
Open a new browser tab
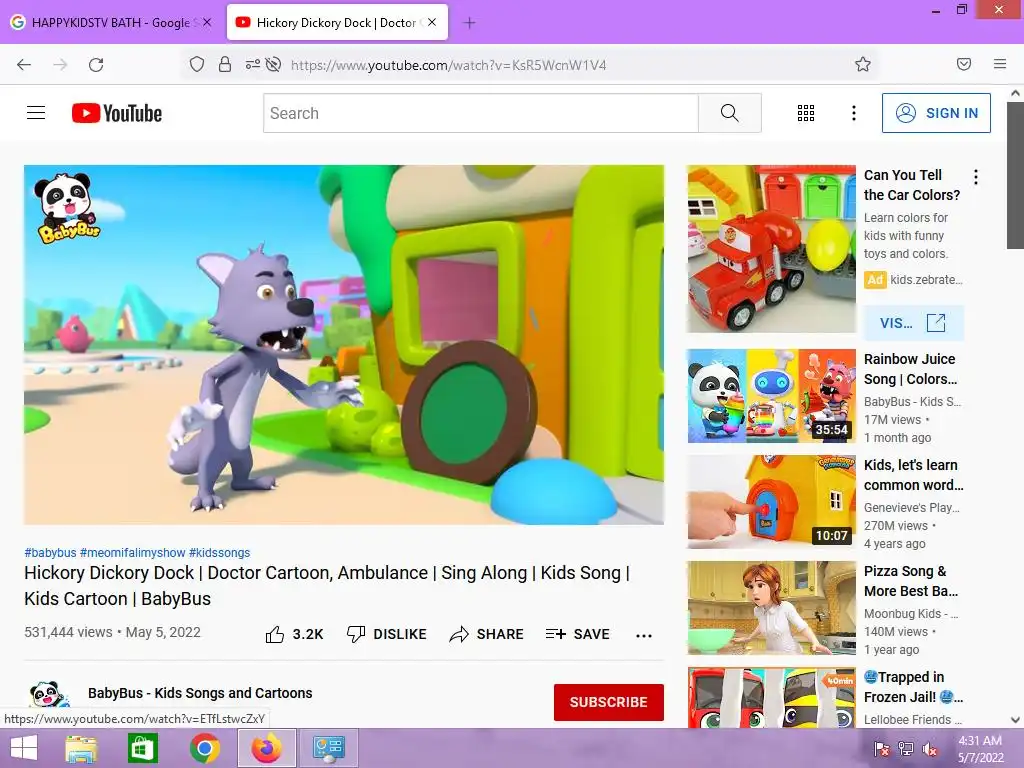pos(469,23)
